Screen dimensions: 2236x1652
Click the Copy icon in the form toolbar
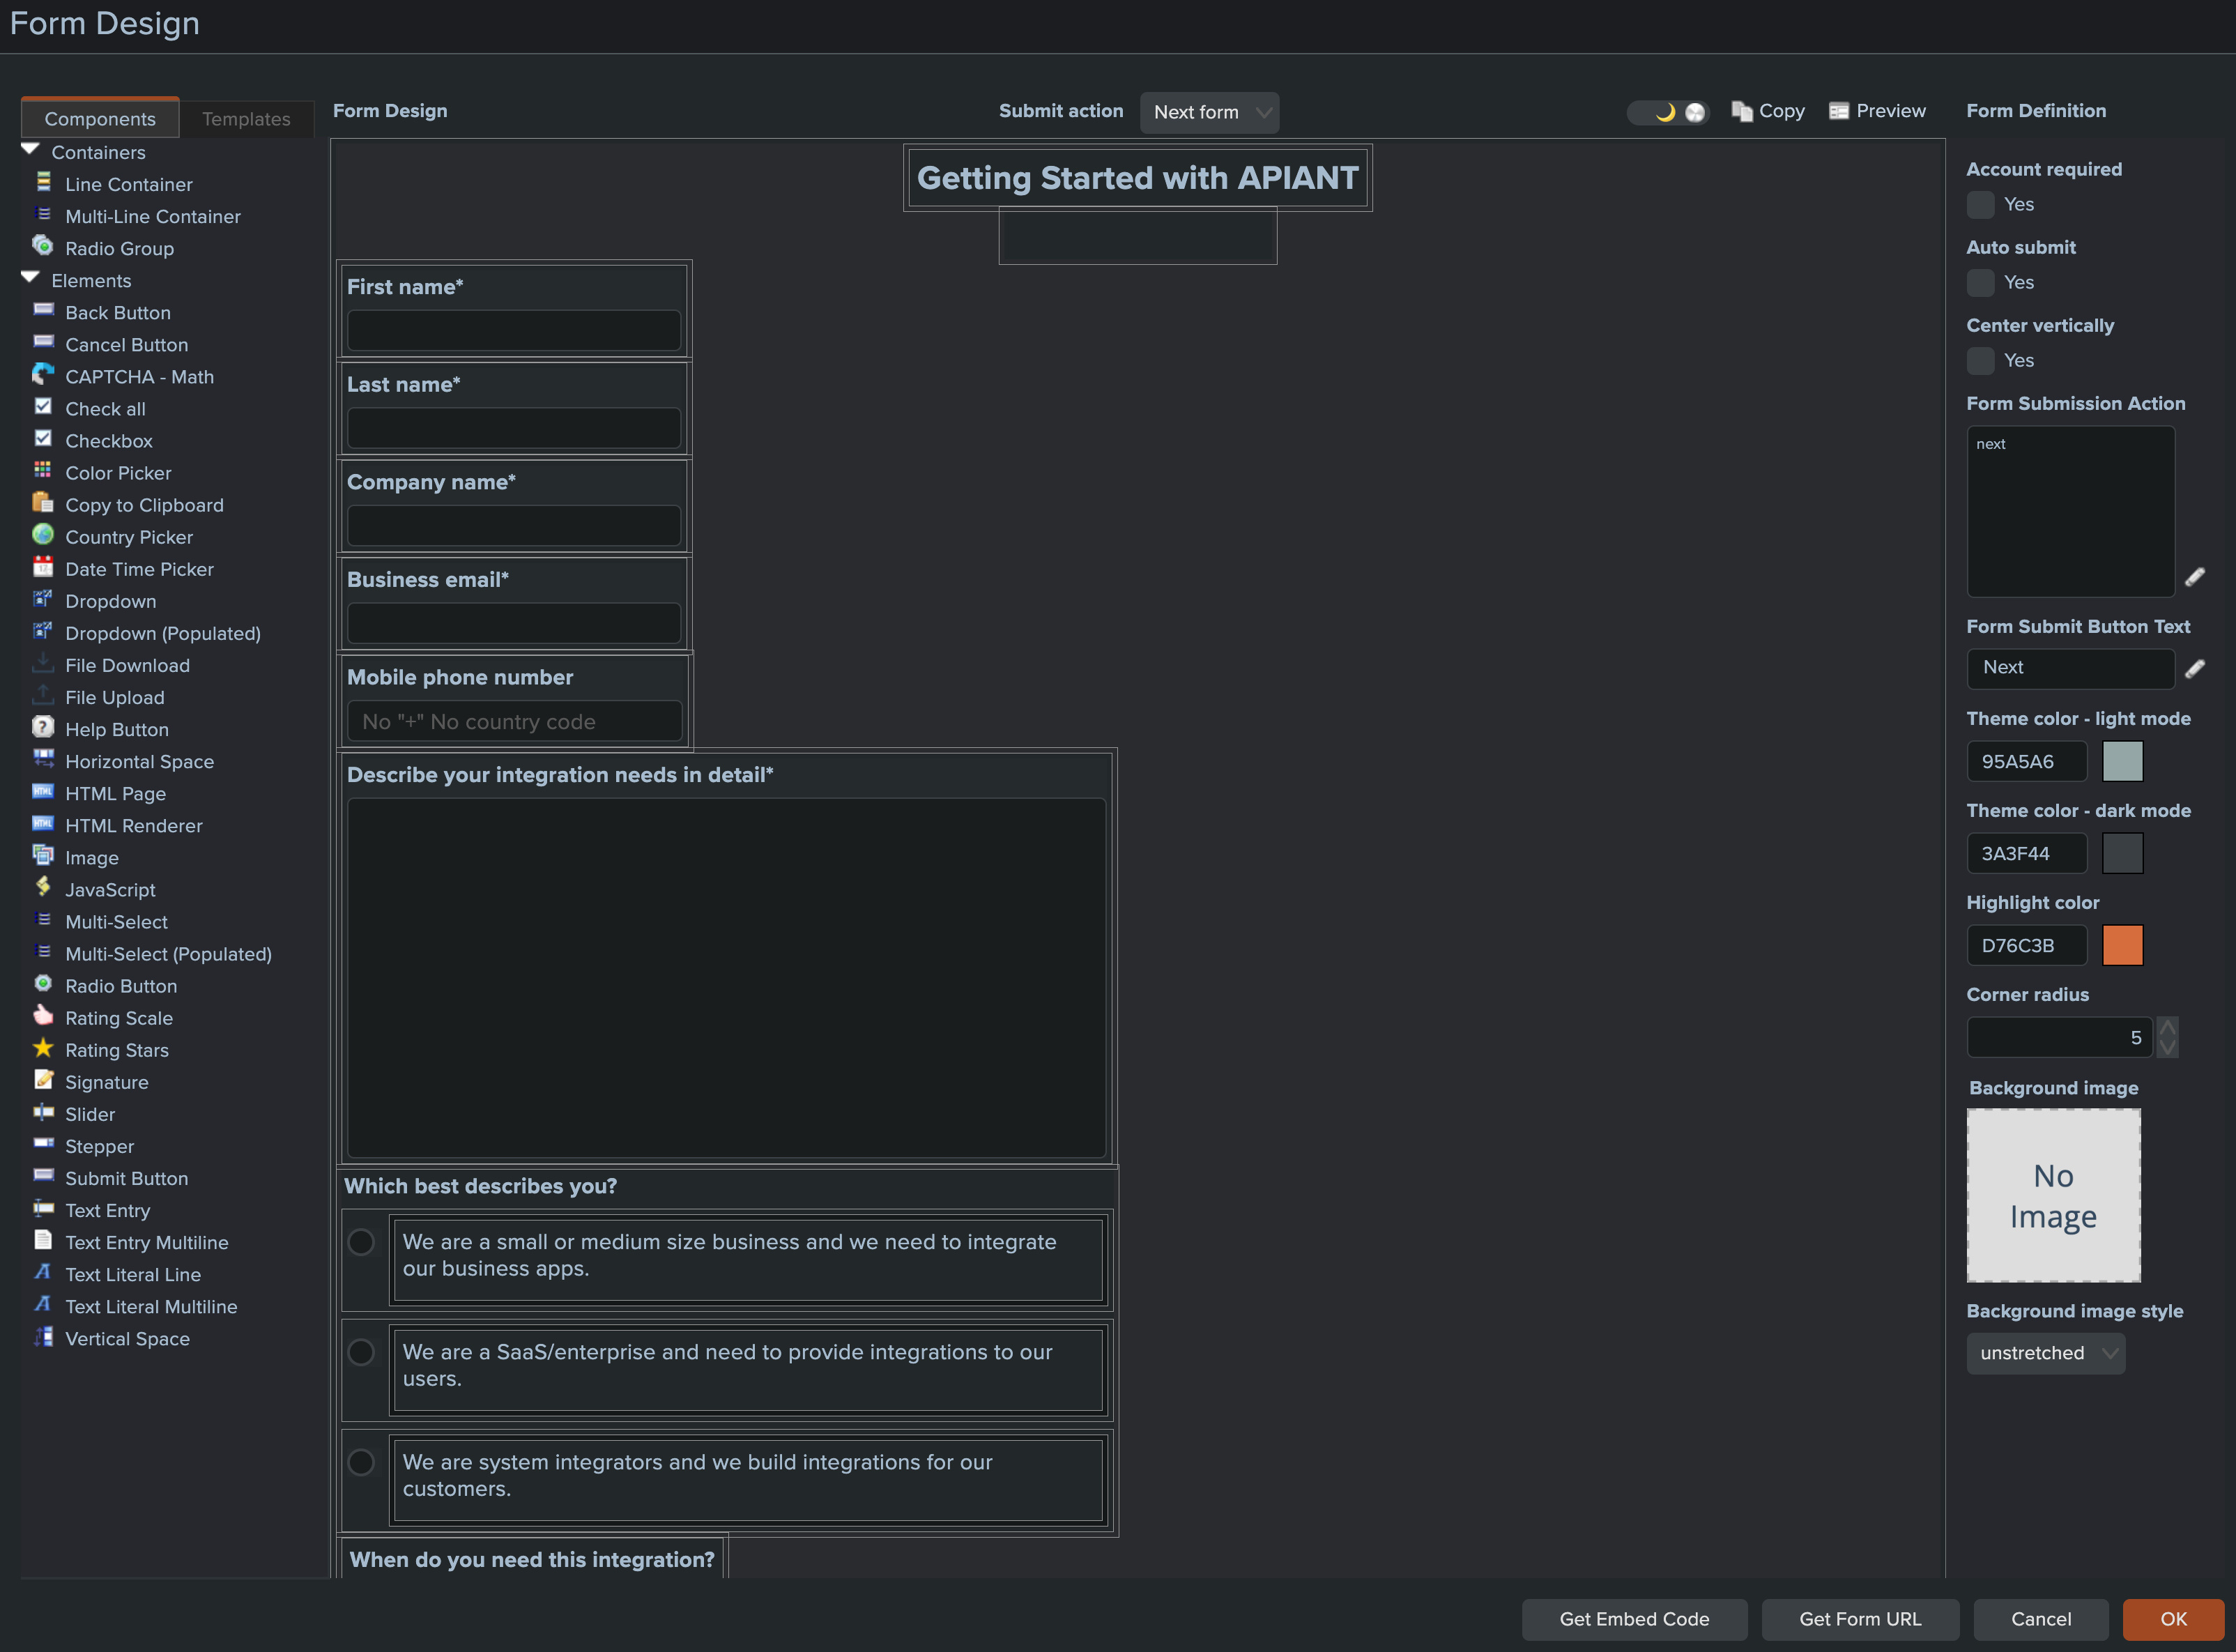(x=1742, y=111)
